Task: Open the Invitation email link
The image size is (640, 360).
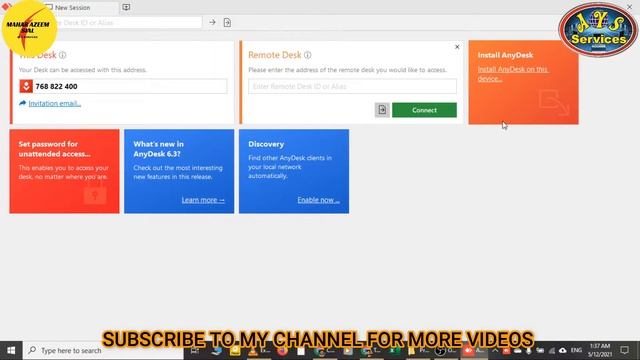Action: pos(55,103)
